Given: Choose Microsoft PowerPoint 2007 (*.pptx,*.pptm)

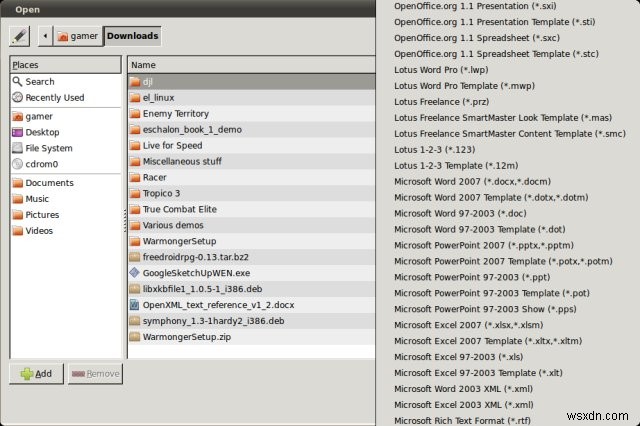Looking at the screenshot, I should point(484,245).
